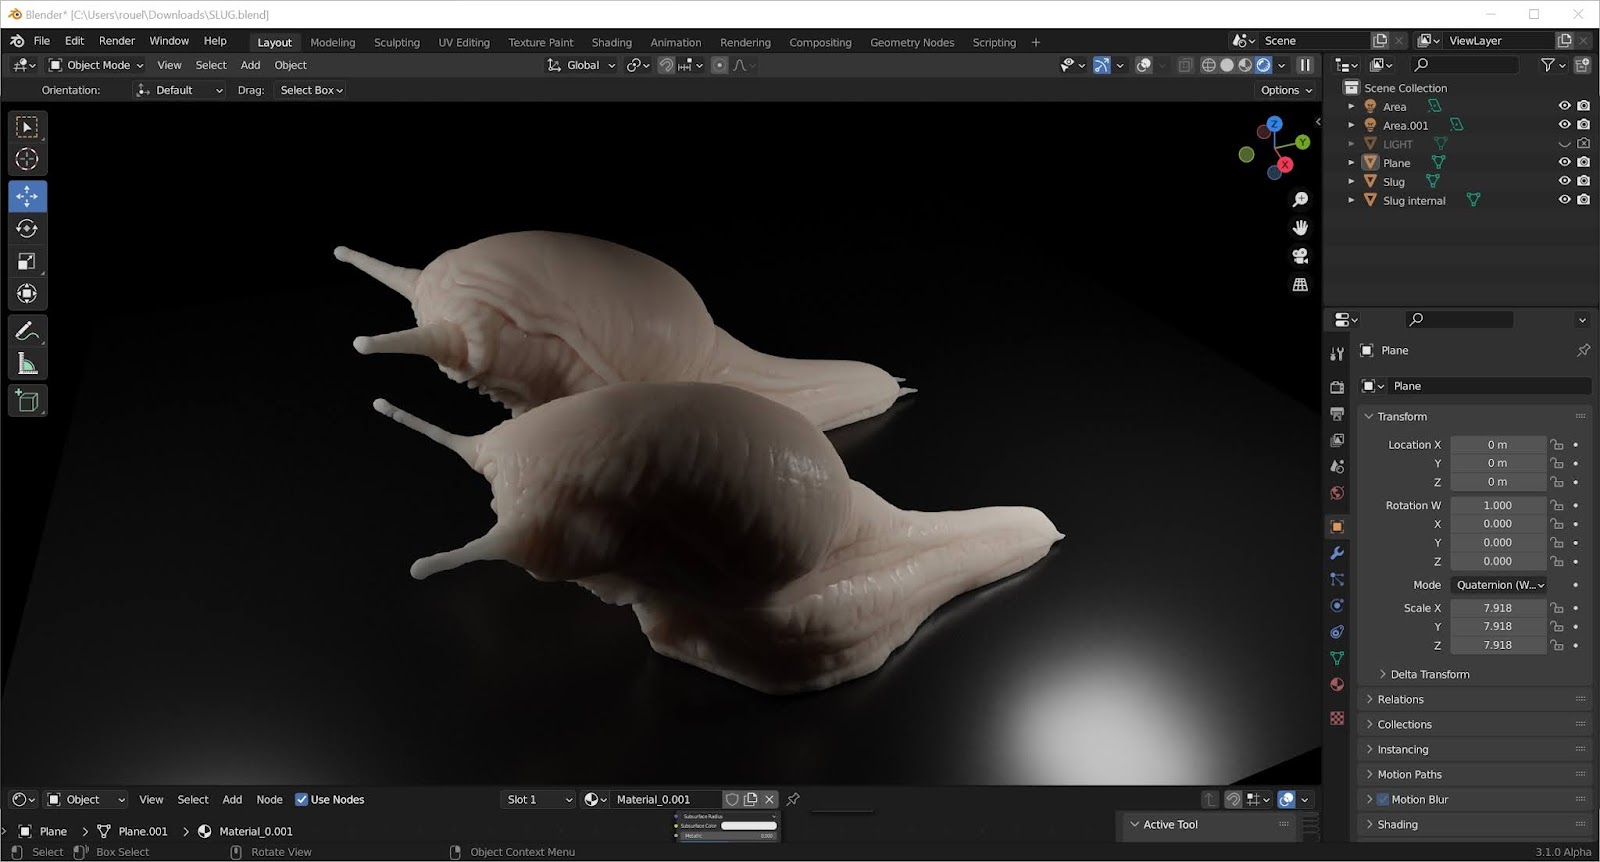Expand the Delta Transform section
Image resolution: width=1600 pixels, height=862 pixels.
click(x=1429, y=674)
